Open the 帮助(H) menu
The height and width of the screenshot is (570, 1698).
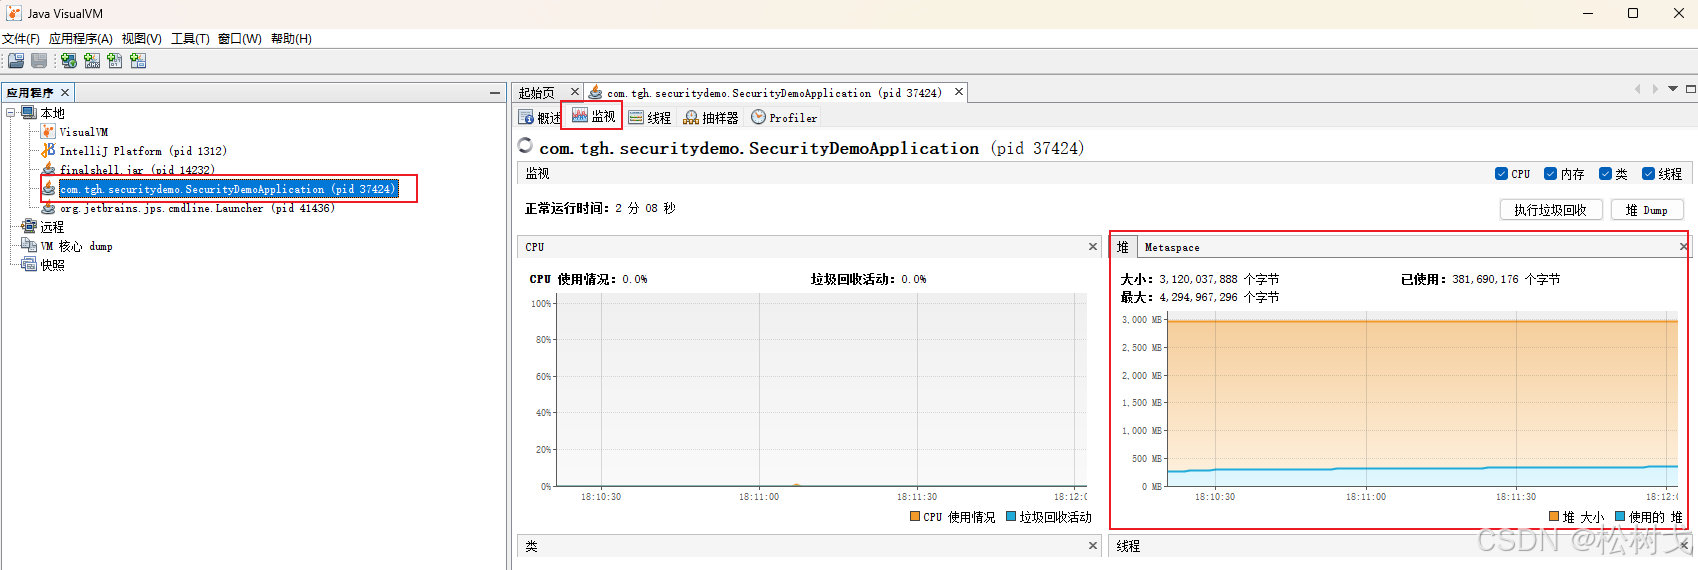[291, 39]
